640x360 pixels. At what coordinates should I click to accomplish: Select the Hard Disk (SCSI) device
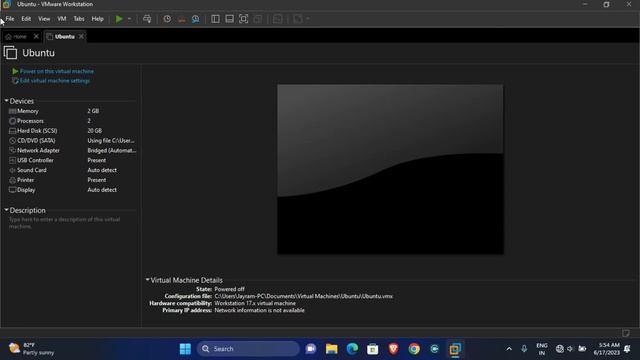pos(72,131)
